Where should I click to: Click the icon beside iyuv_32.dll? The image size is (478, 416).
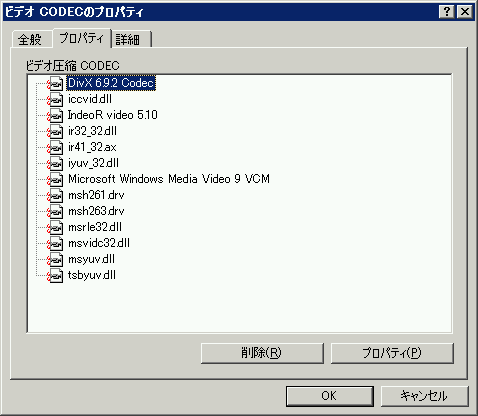(55, 163)
